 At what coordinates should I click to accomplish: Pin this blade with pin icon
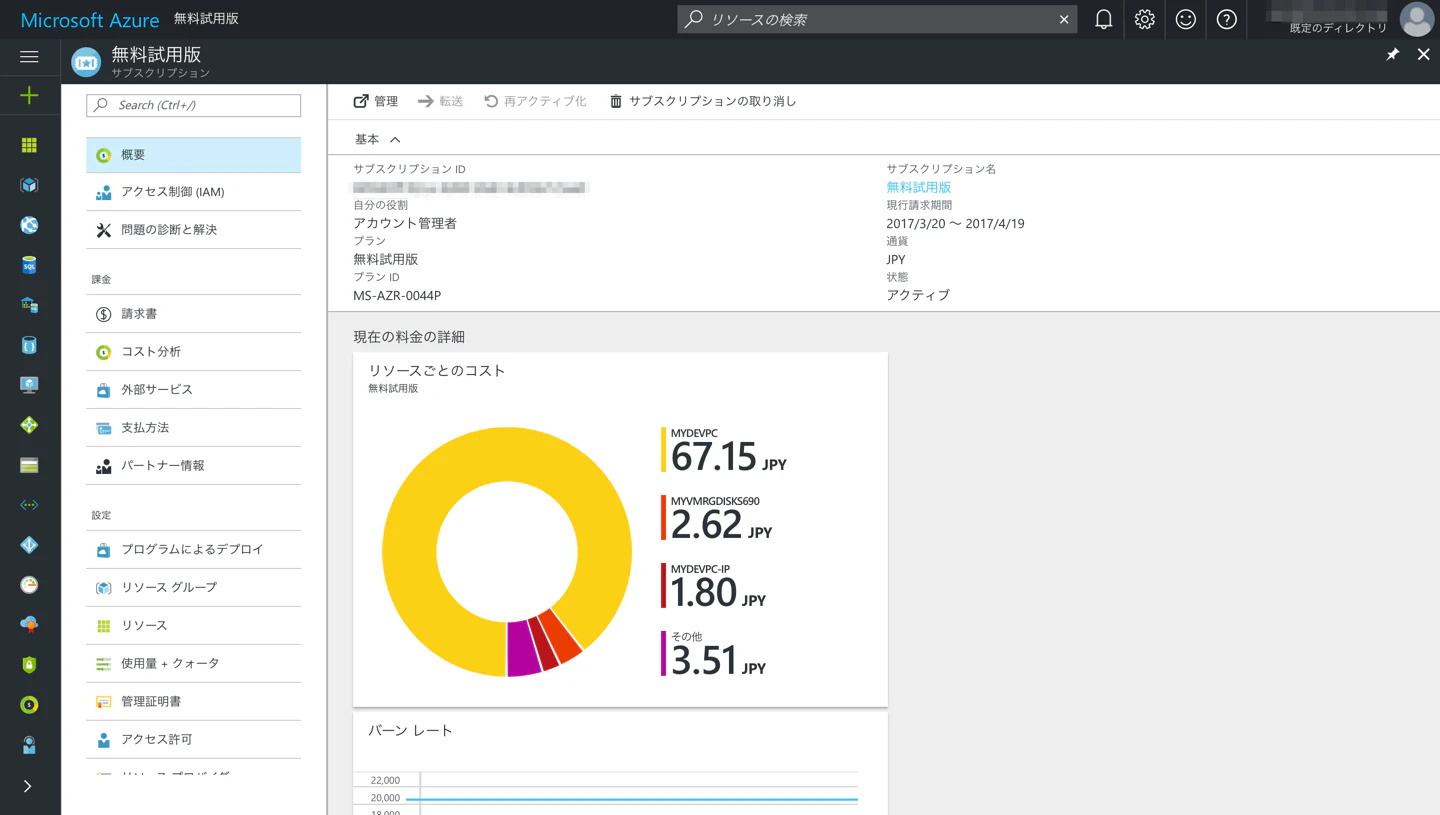(x=1392, y=55)
